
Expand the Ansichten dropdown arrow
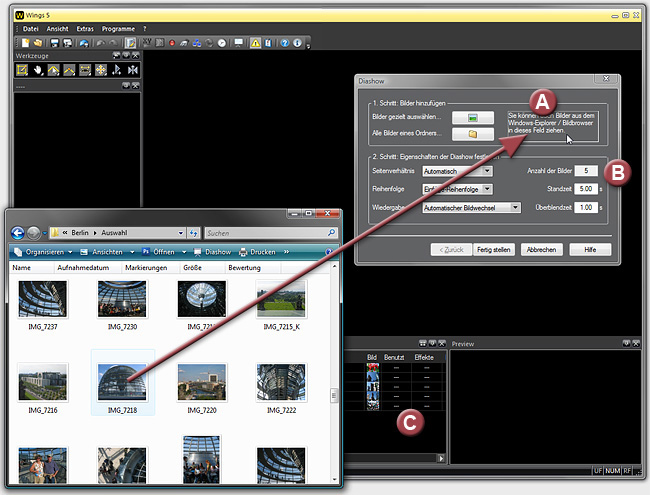point(132,252)
